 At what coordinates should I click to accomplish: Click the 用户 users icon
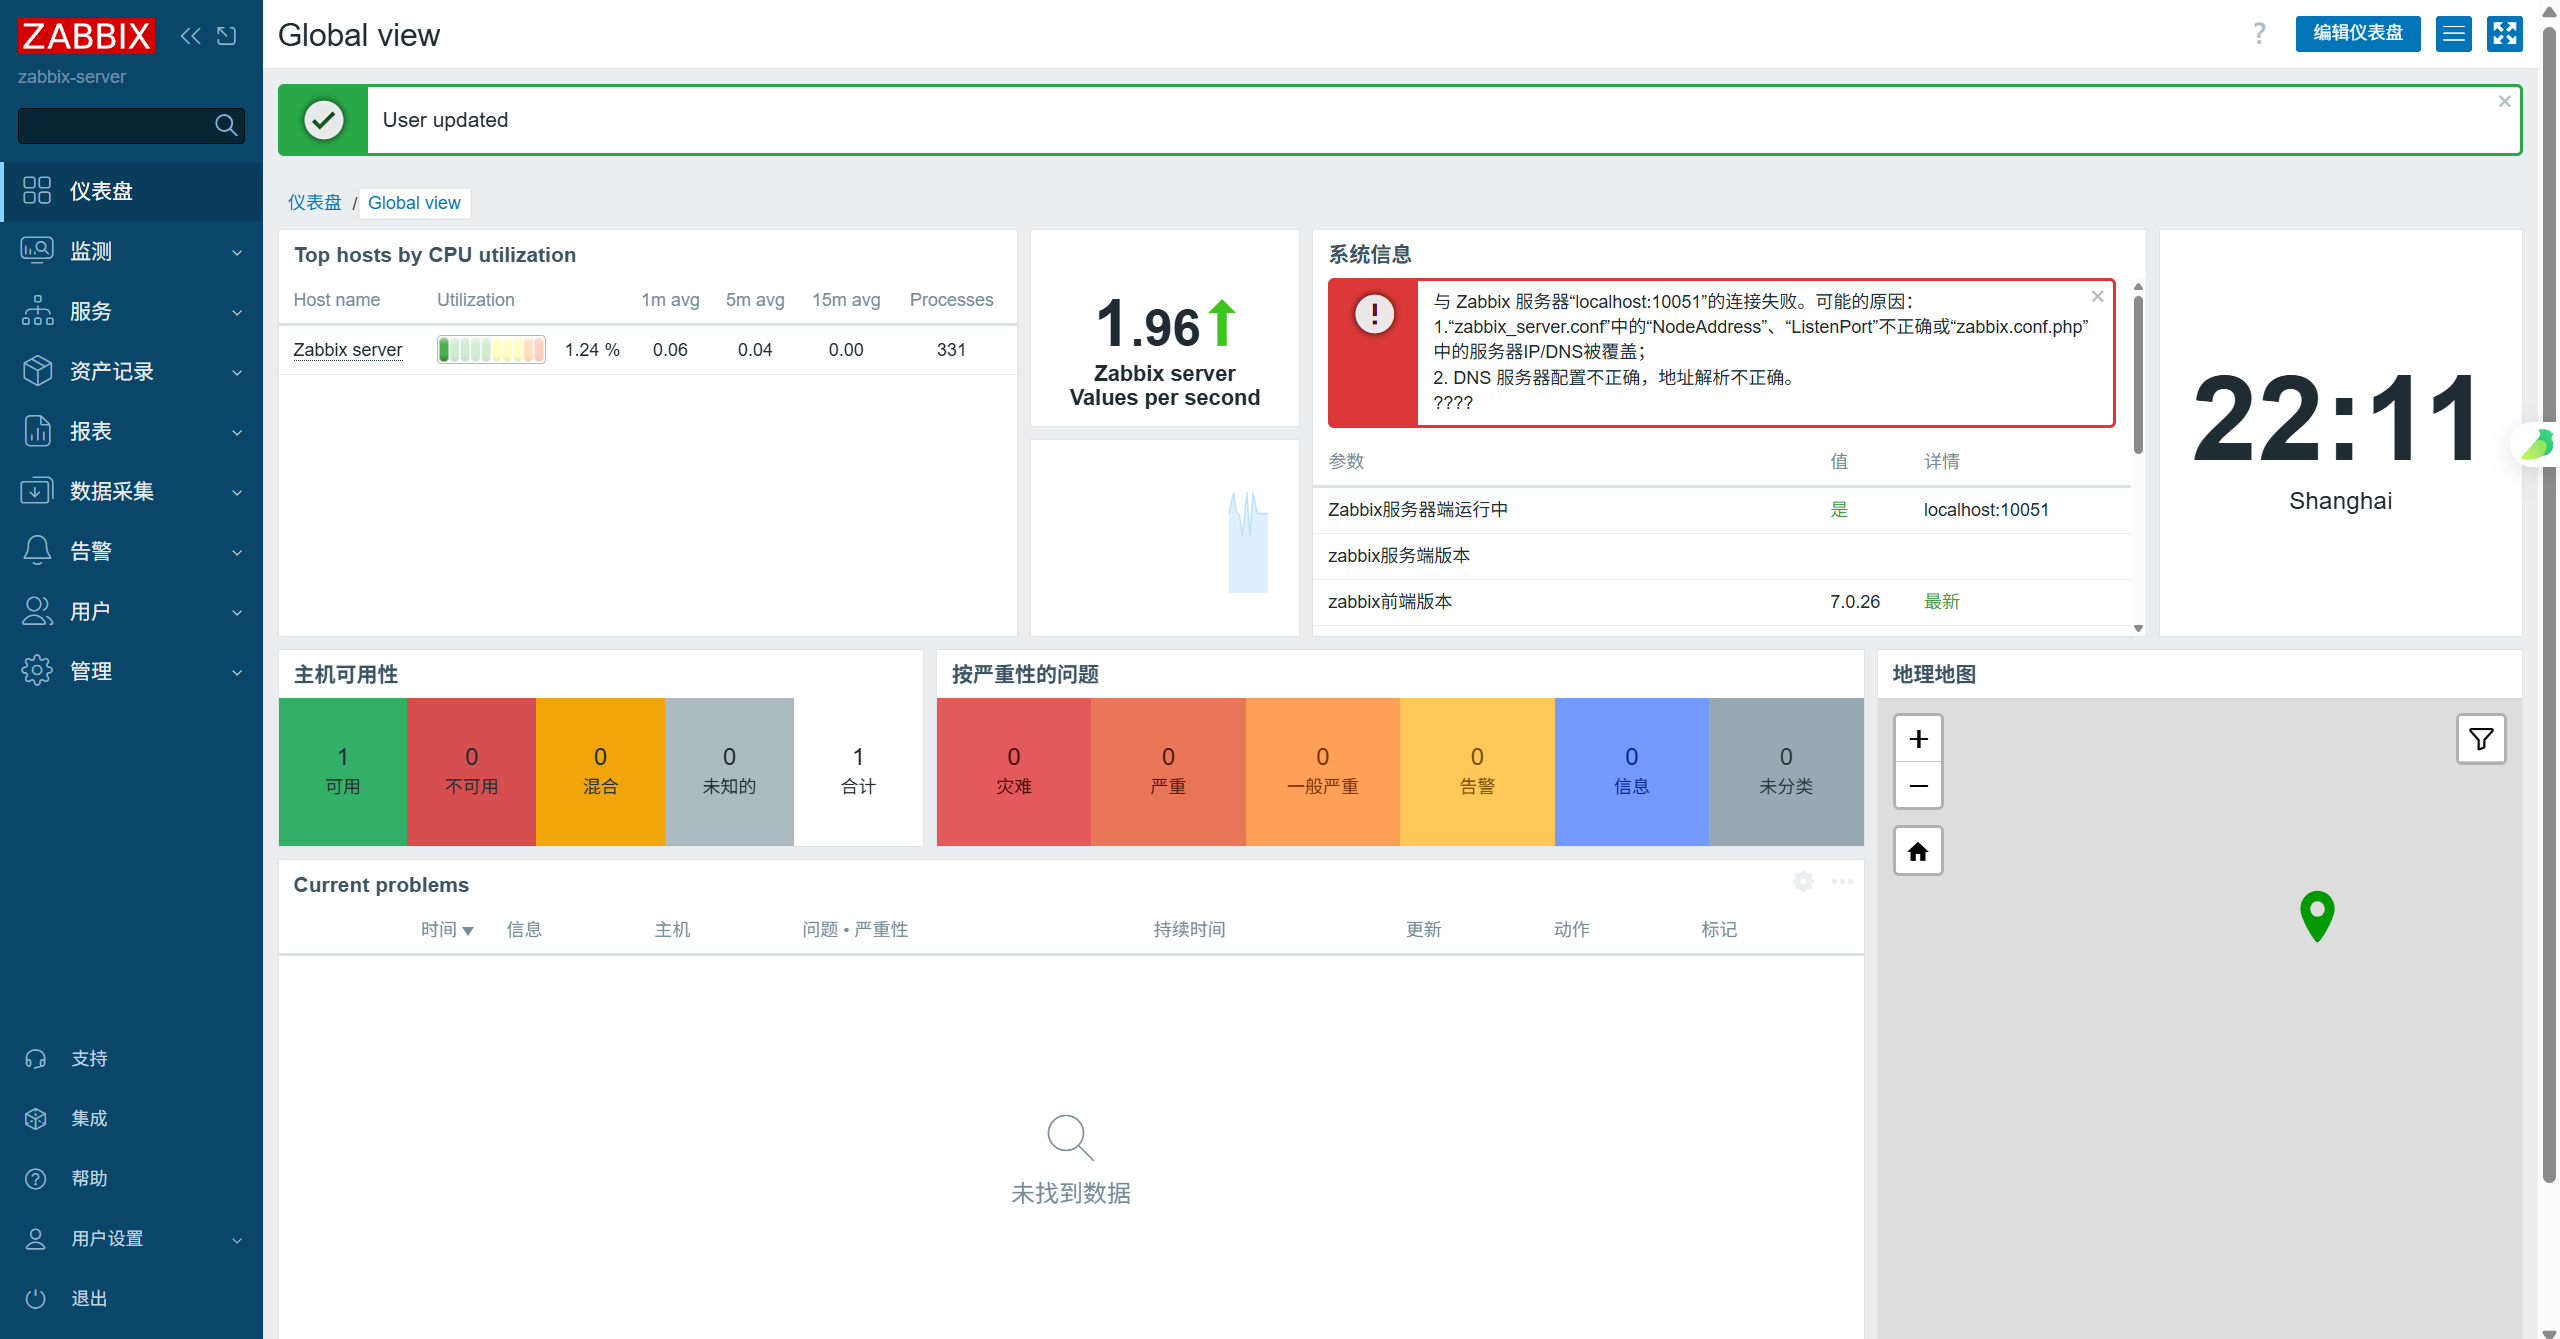tap(37, 610)
